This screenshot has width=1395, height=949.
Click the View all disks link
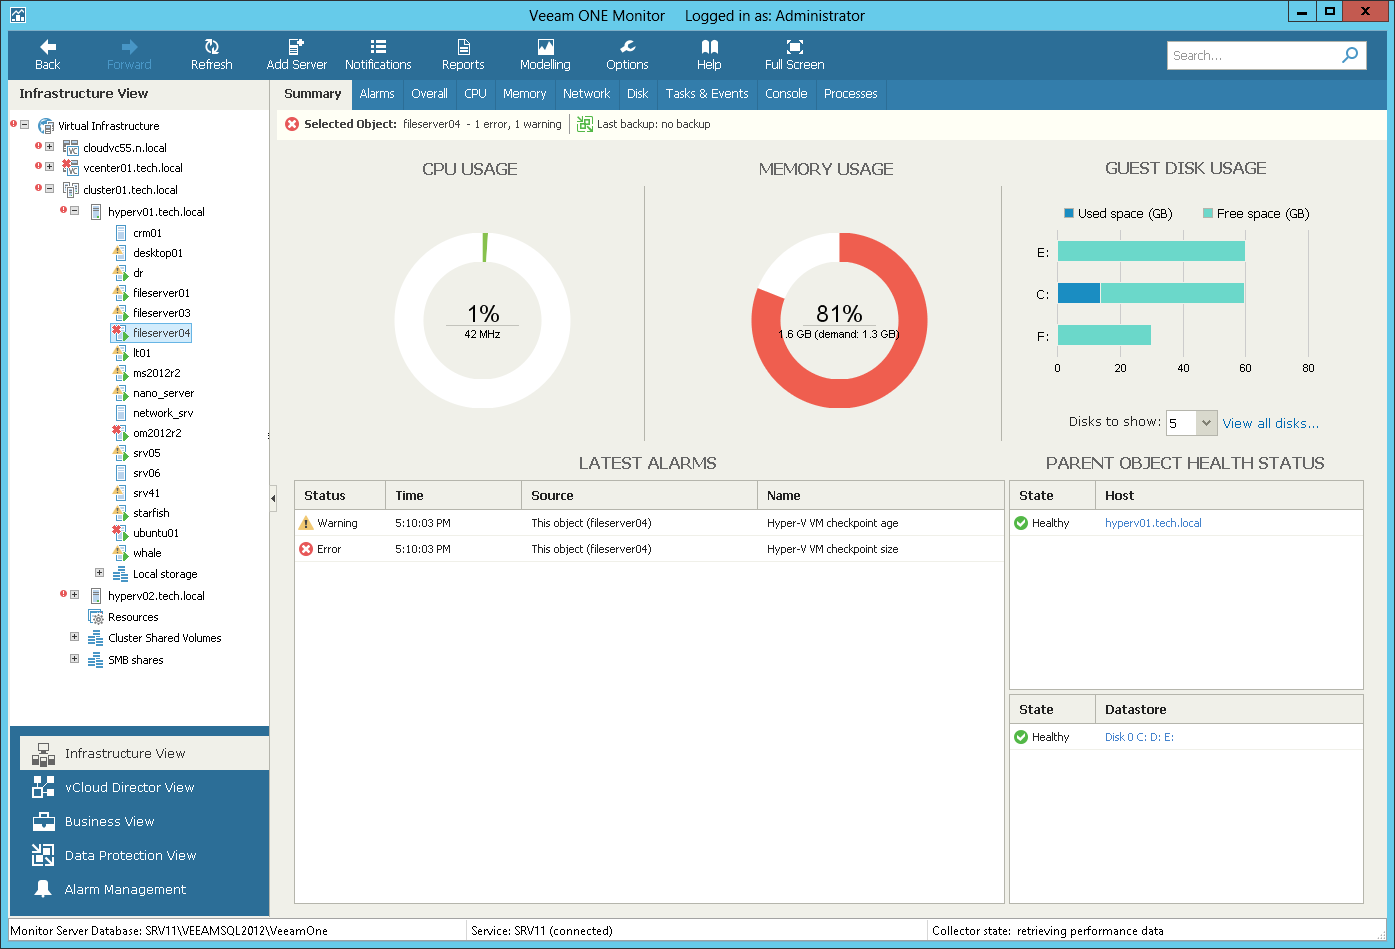click(1270, 423)
